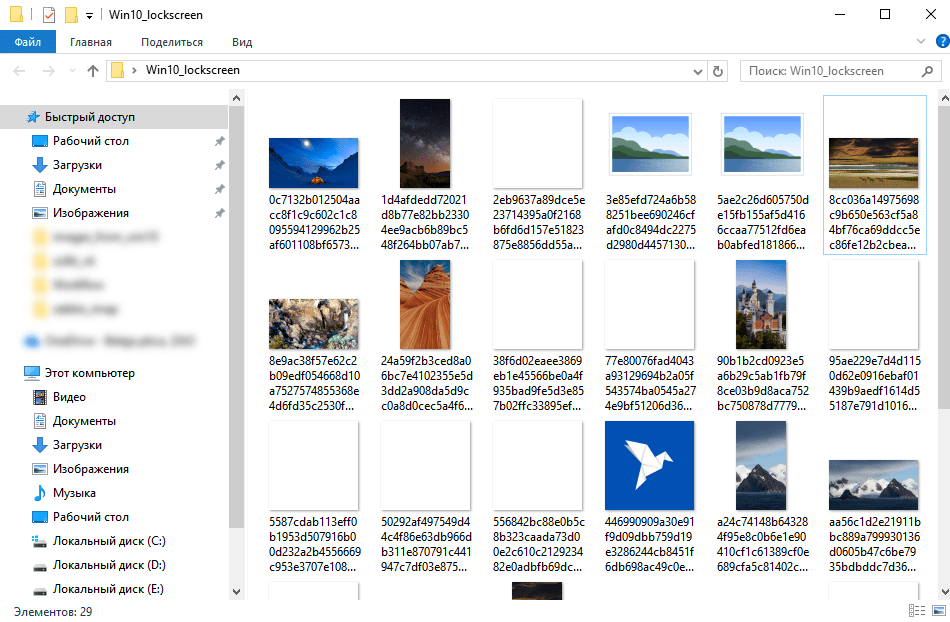Select Локальный диск (C:) in sidebar

click(x=108, y=541)
